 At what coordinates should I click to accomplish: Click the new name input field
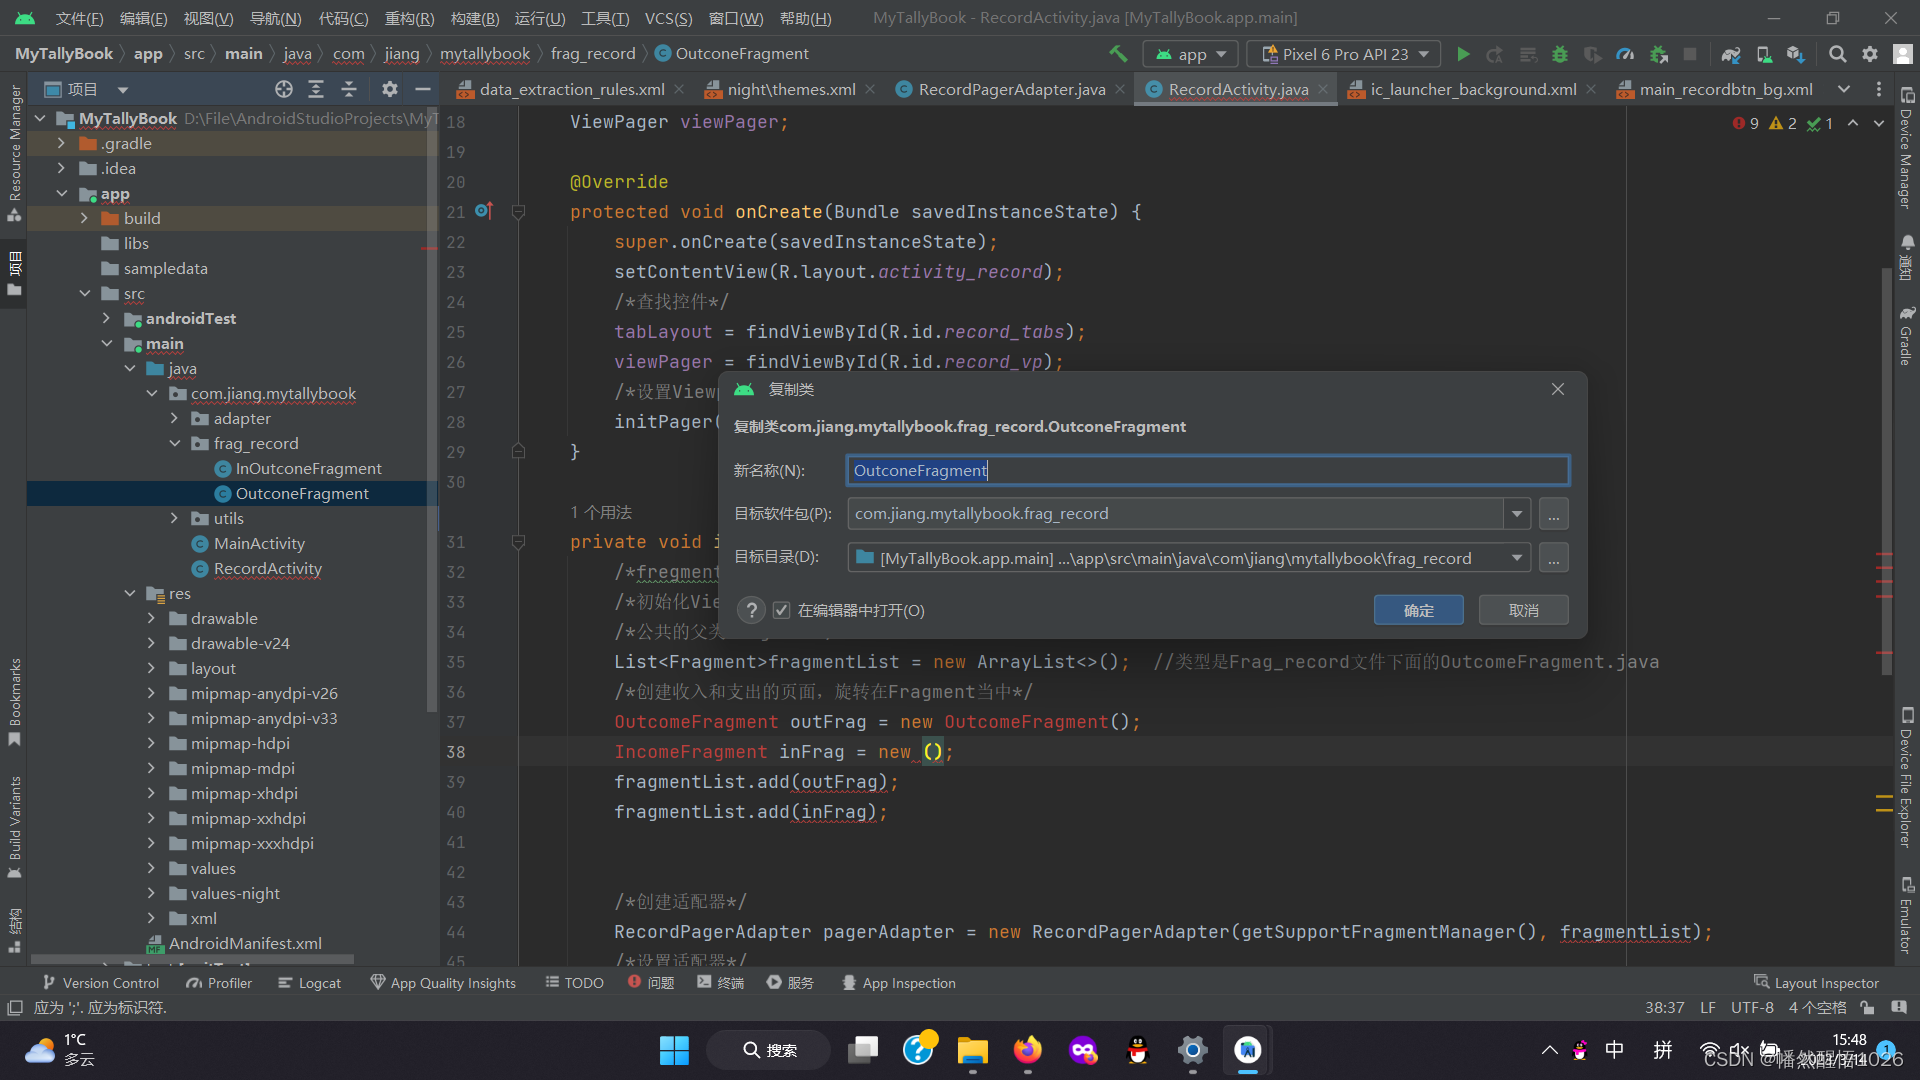click(1207, 470)
